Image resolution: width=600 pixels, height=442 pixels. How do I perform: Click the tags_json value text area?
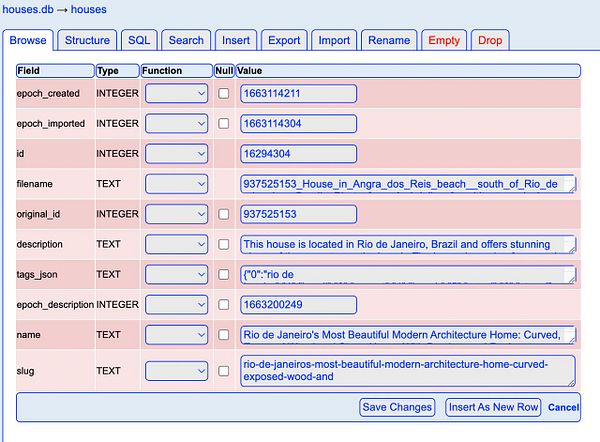(408, 274)
